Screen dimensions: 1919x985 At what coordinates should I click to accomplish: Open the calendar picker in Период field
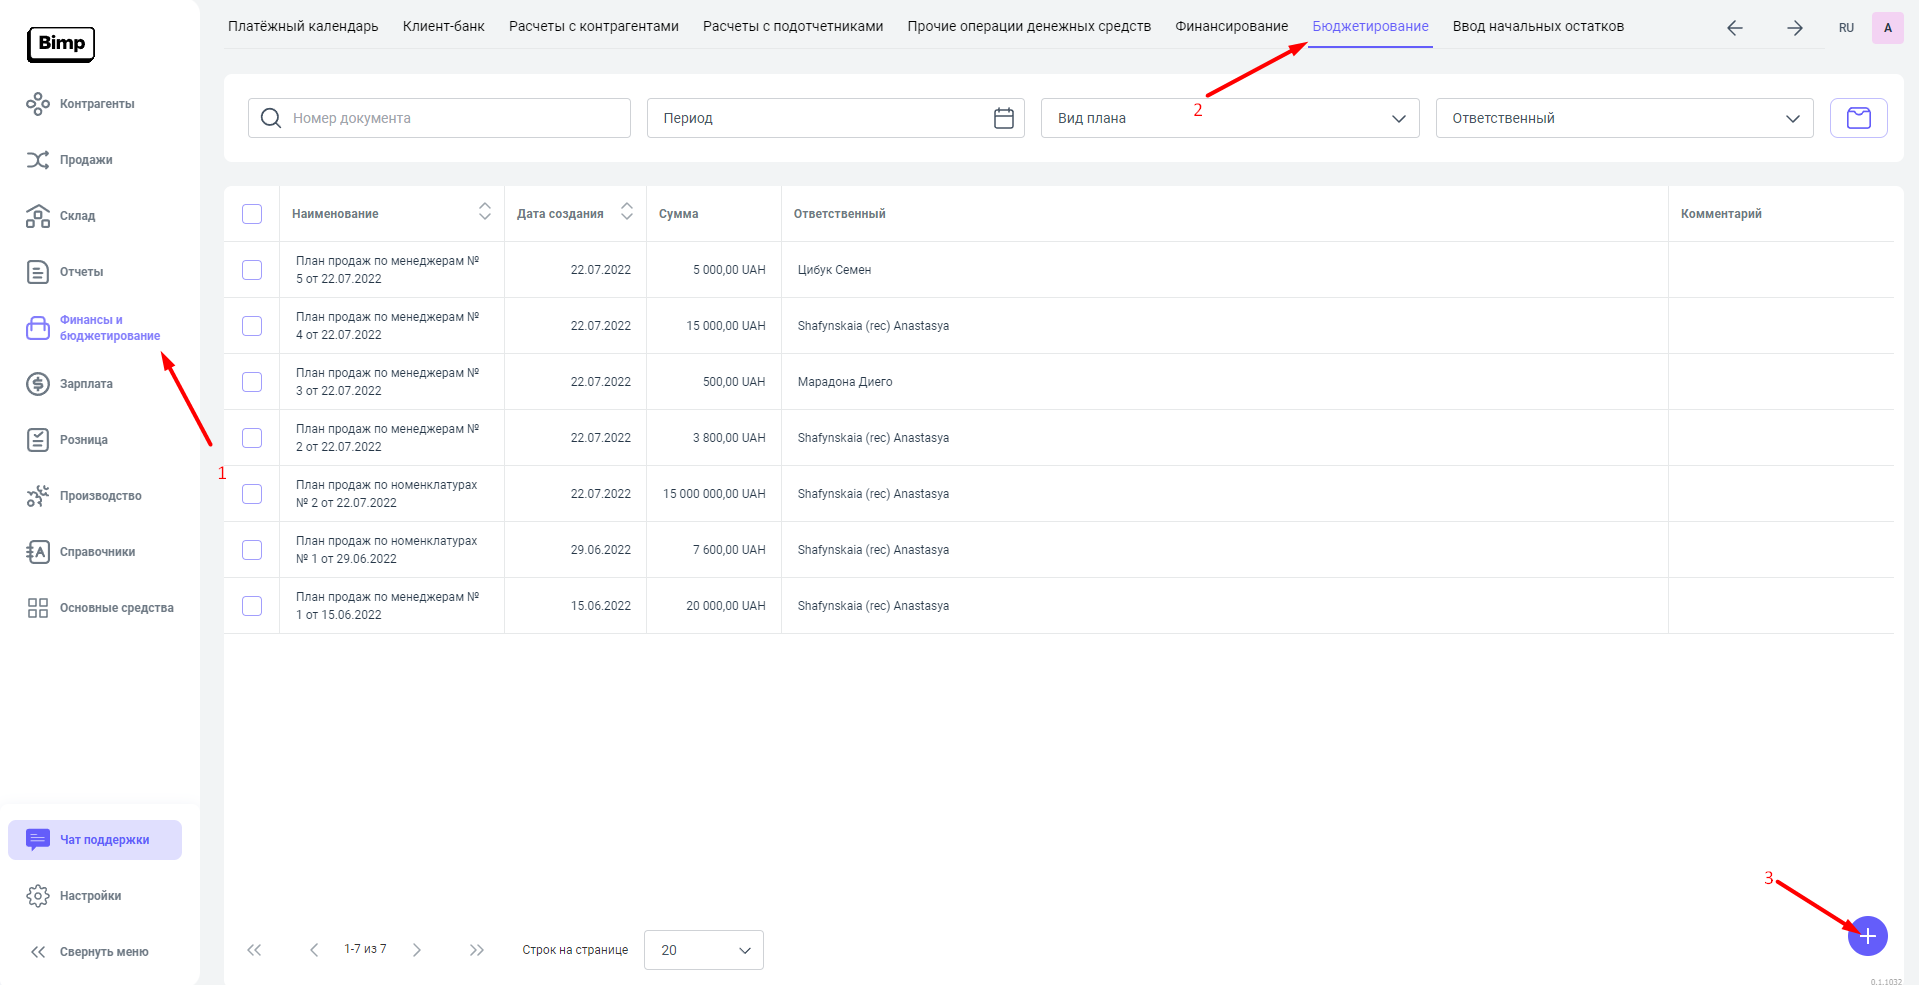point(1003,118)
